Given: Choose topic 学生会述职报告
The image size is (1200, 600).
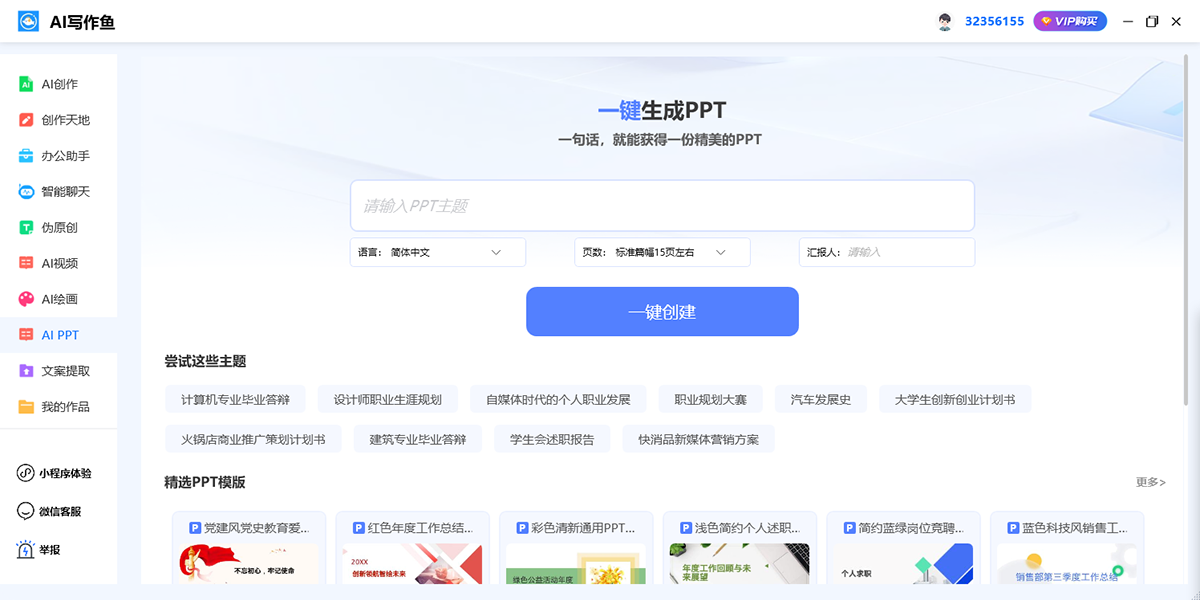Looking at the screenshot, I should click(552, 439).
